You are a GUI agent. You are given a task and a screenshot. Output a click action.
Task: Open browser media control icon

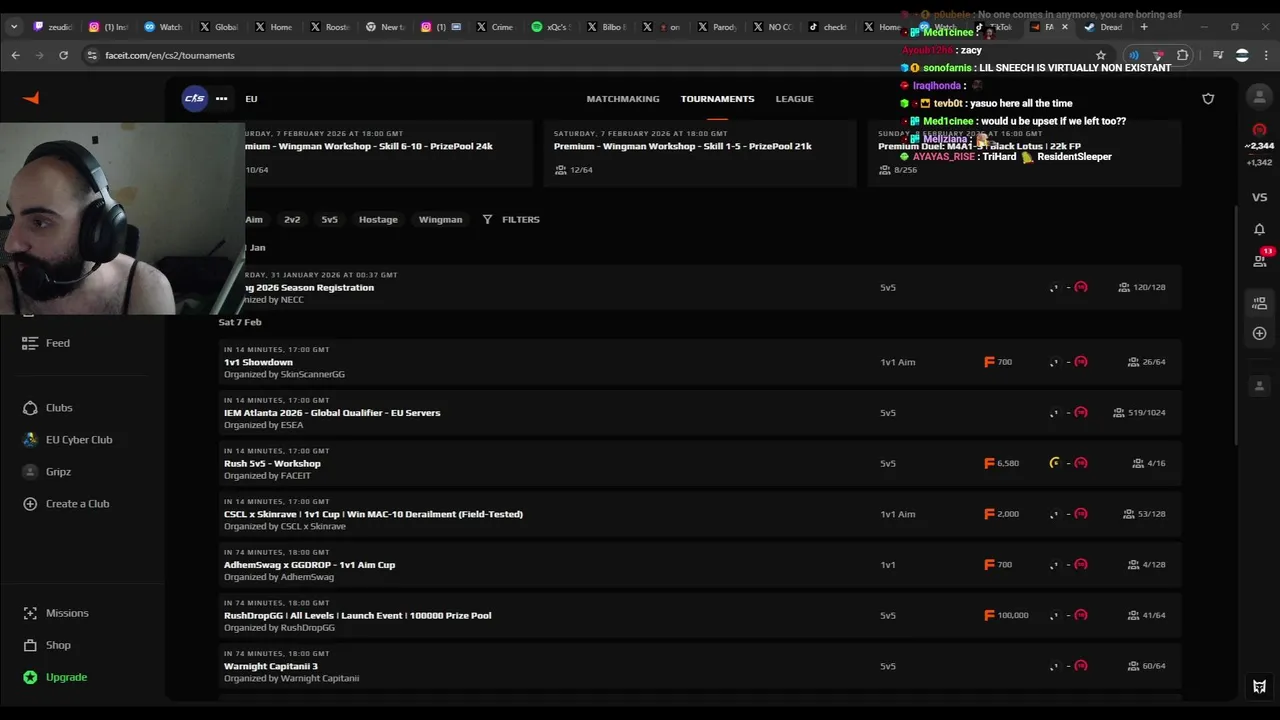click(x=1218, y=55)
